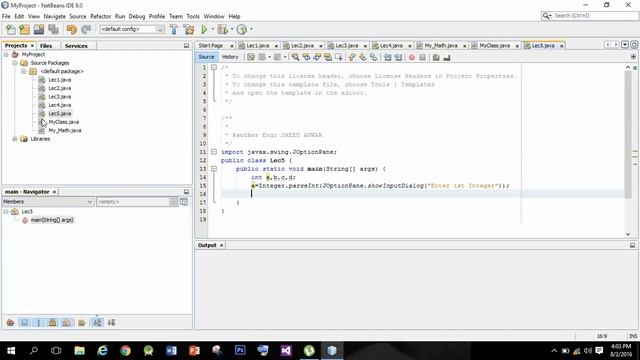The image size is (640, 360).
Task: Open the Refactor menu
Action: click(x=100, y=16)
